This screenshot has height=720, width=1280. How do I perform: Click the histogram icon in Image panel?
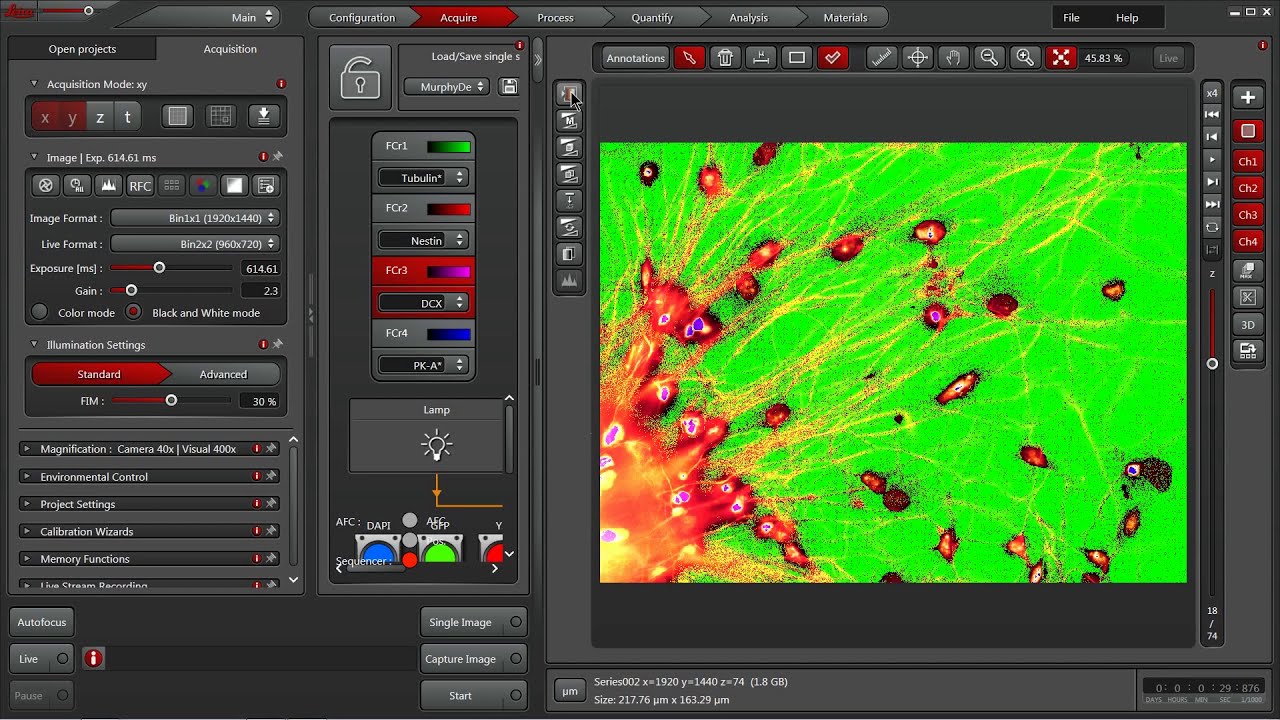point(108,185)
